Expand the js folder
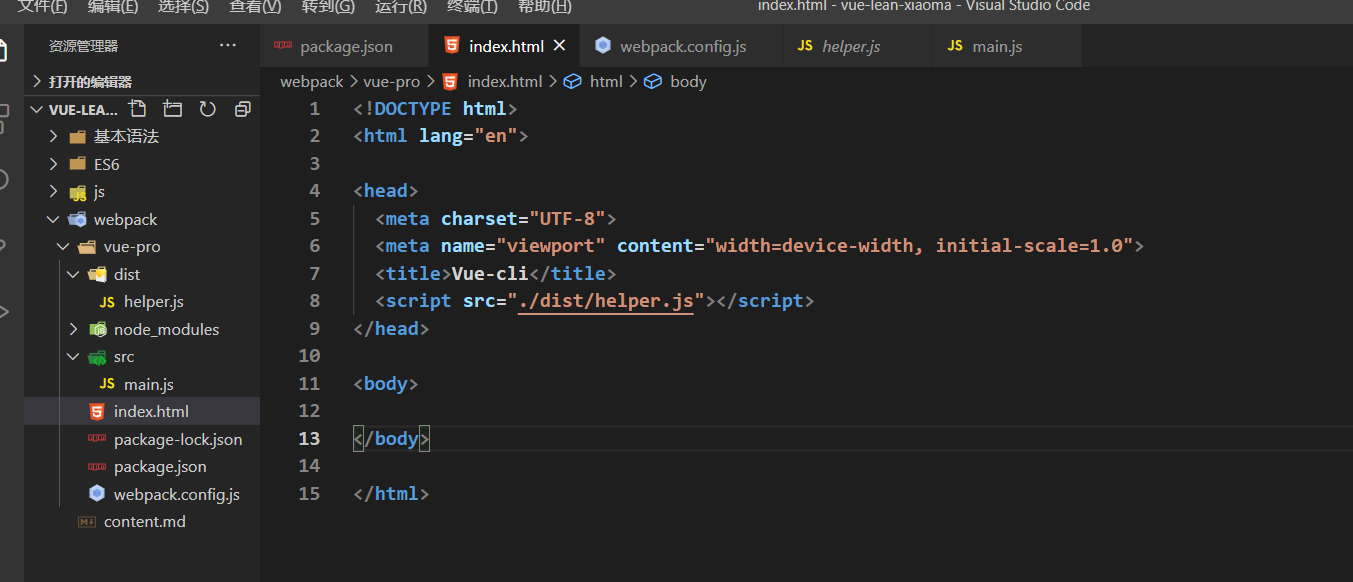 click(x=142, y=191)
